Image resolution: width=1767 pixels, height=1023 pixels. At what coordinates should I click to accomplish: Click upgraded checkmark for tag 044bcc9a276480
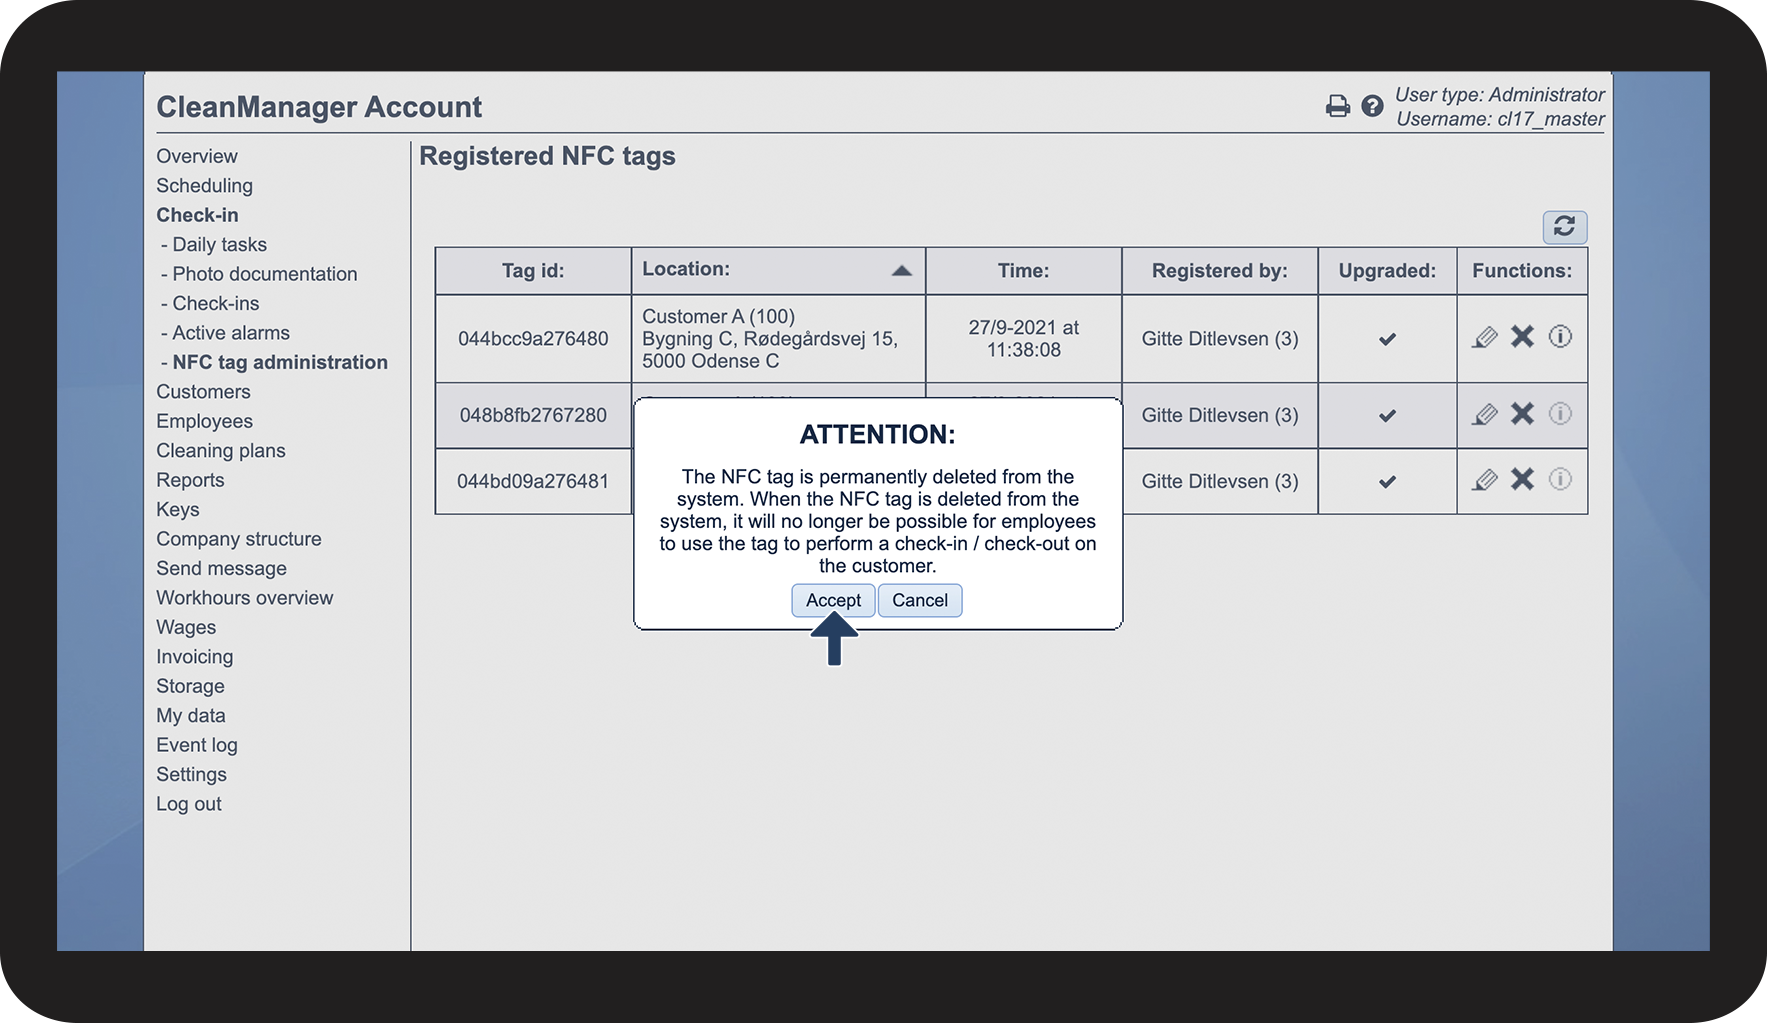(x=1387, y=339)
